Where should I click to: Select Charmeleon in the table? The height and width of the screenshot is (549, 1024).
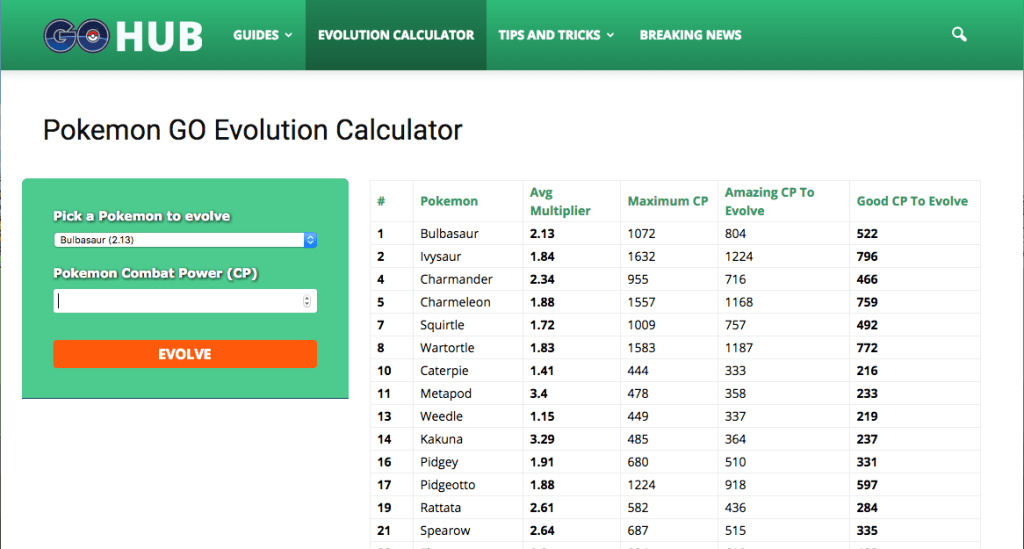click(x=455, y=302)
